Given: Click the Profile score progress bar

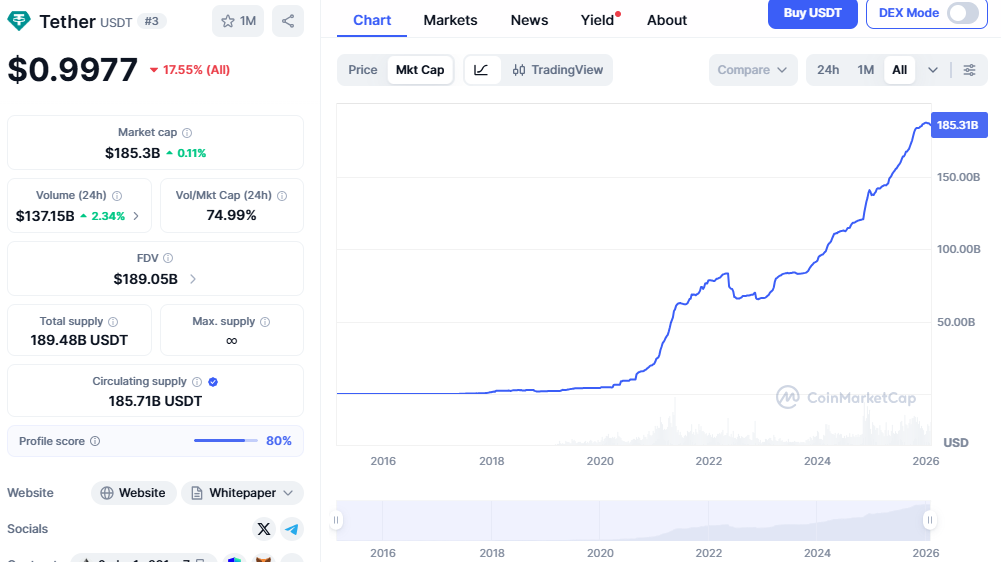Looking at the screenshot, I should pyautogui.click(x=226, y=441).
